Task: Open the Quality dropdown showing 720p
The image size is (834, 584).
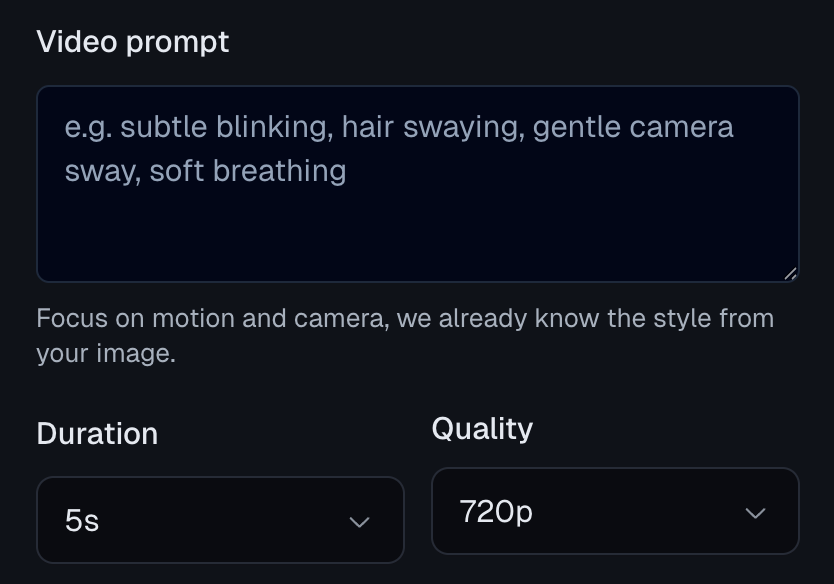Action: (x=615, y=511)
